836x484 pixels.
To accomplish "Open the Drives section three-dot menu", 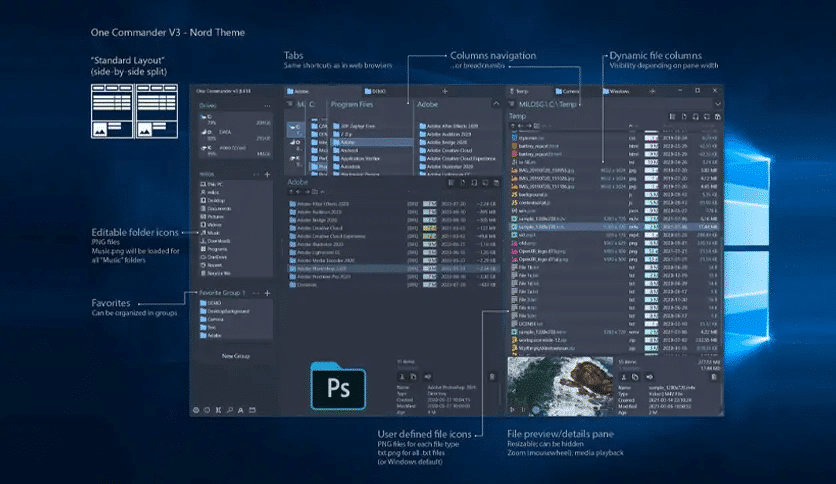I will [267, 106].
